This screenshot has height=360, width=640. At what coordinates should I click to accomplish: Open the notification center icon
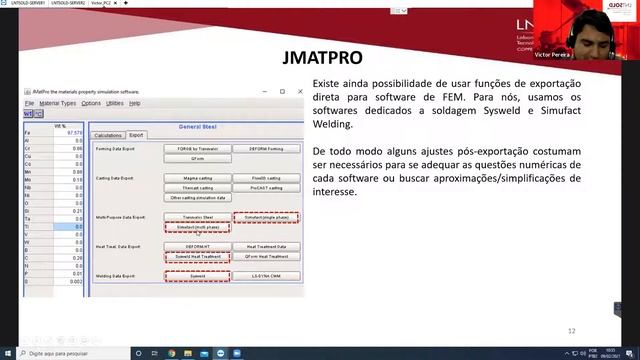(x=629, y=353)
